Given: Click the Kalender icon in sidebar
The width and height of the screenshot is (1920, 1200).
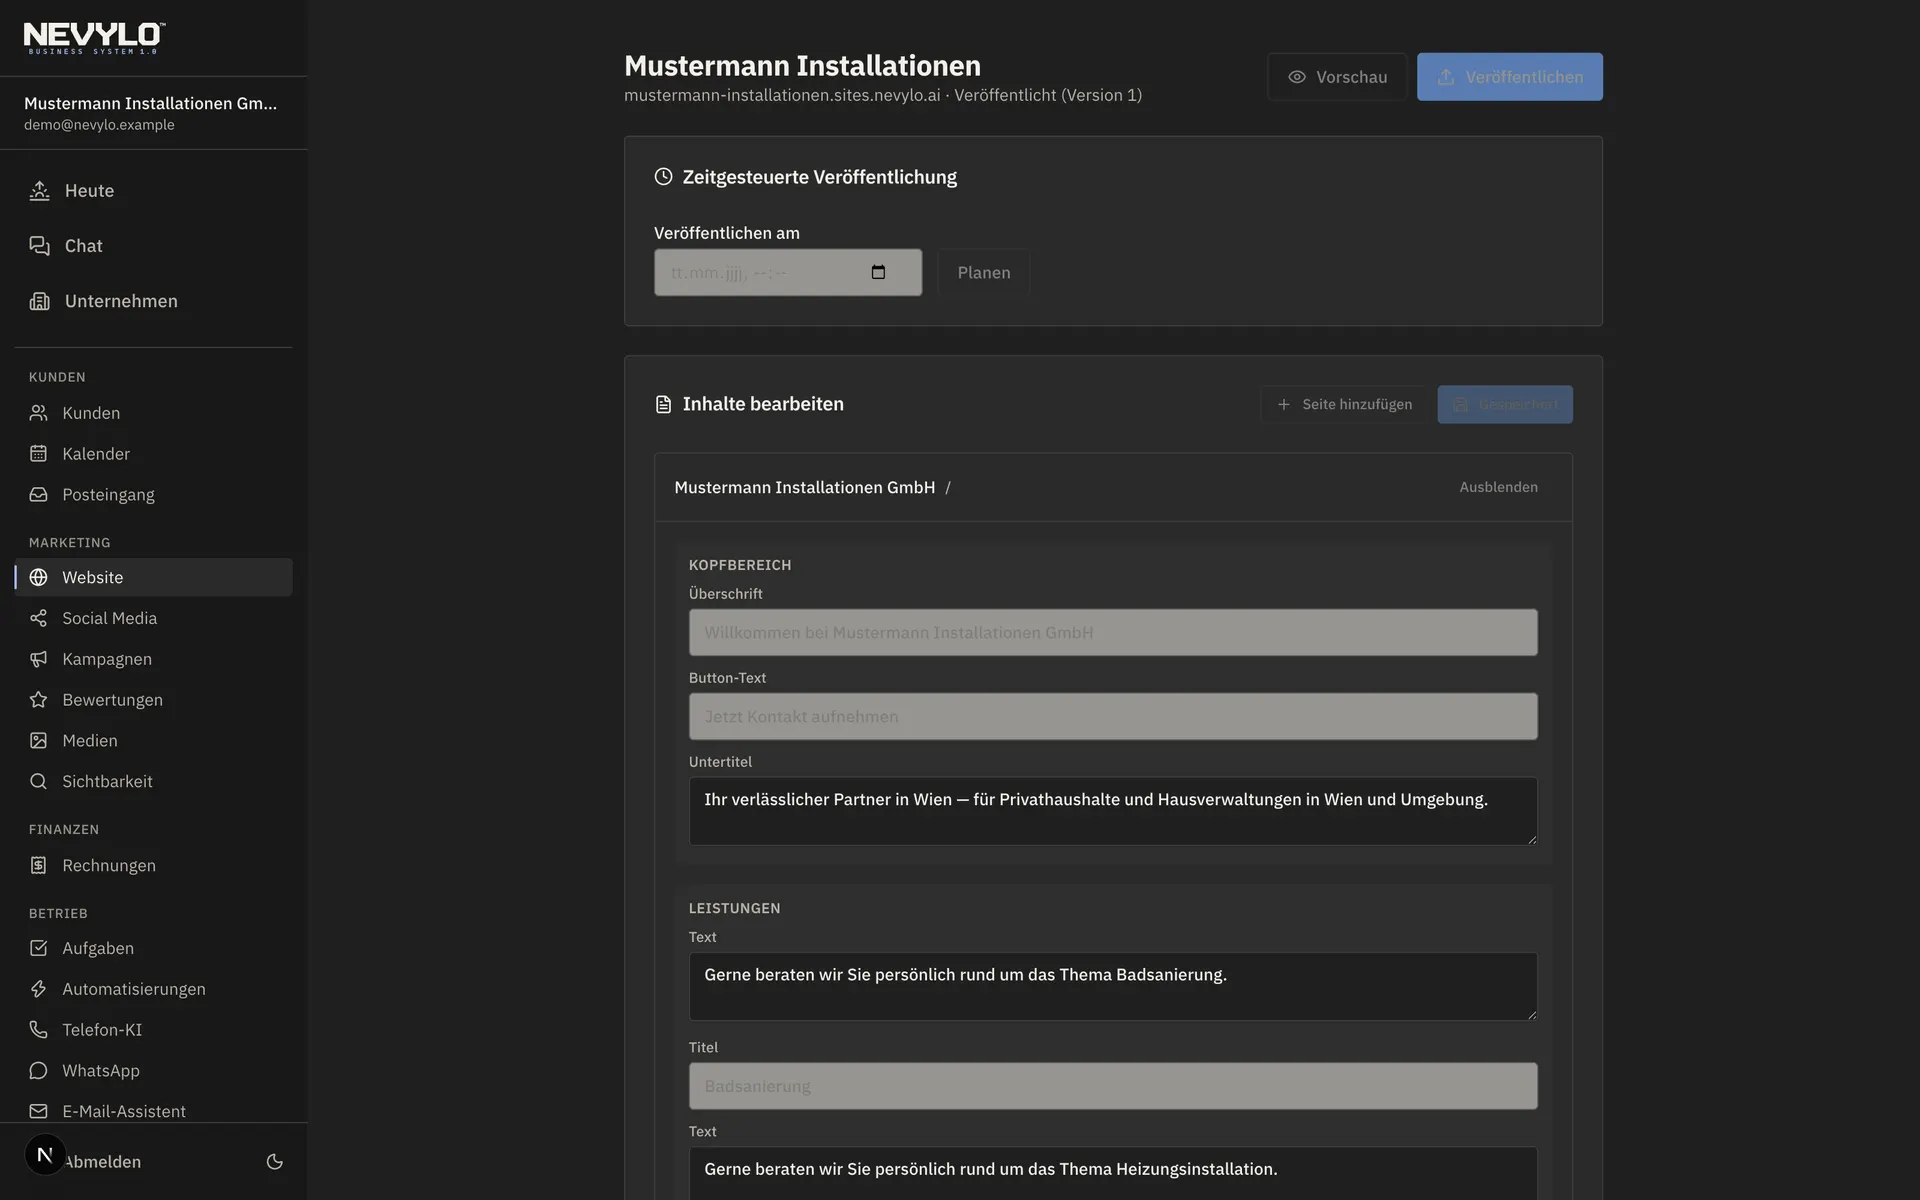Looking at the screenshot, I should point(38,454).
